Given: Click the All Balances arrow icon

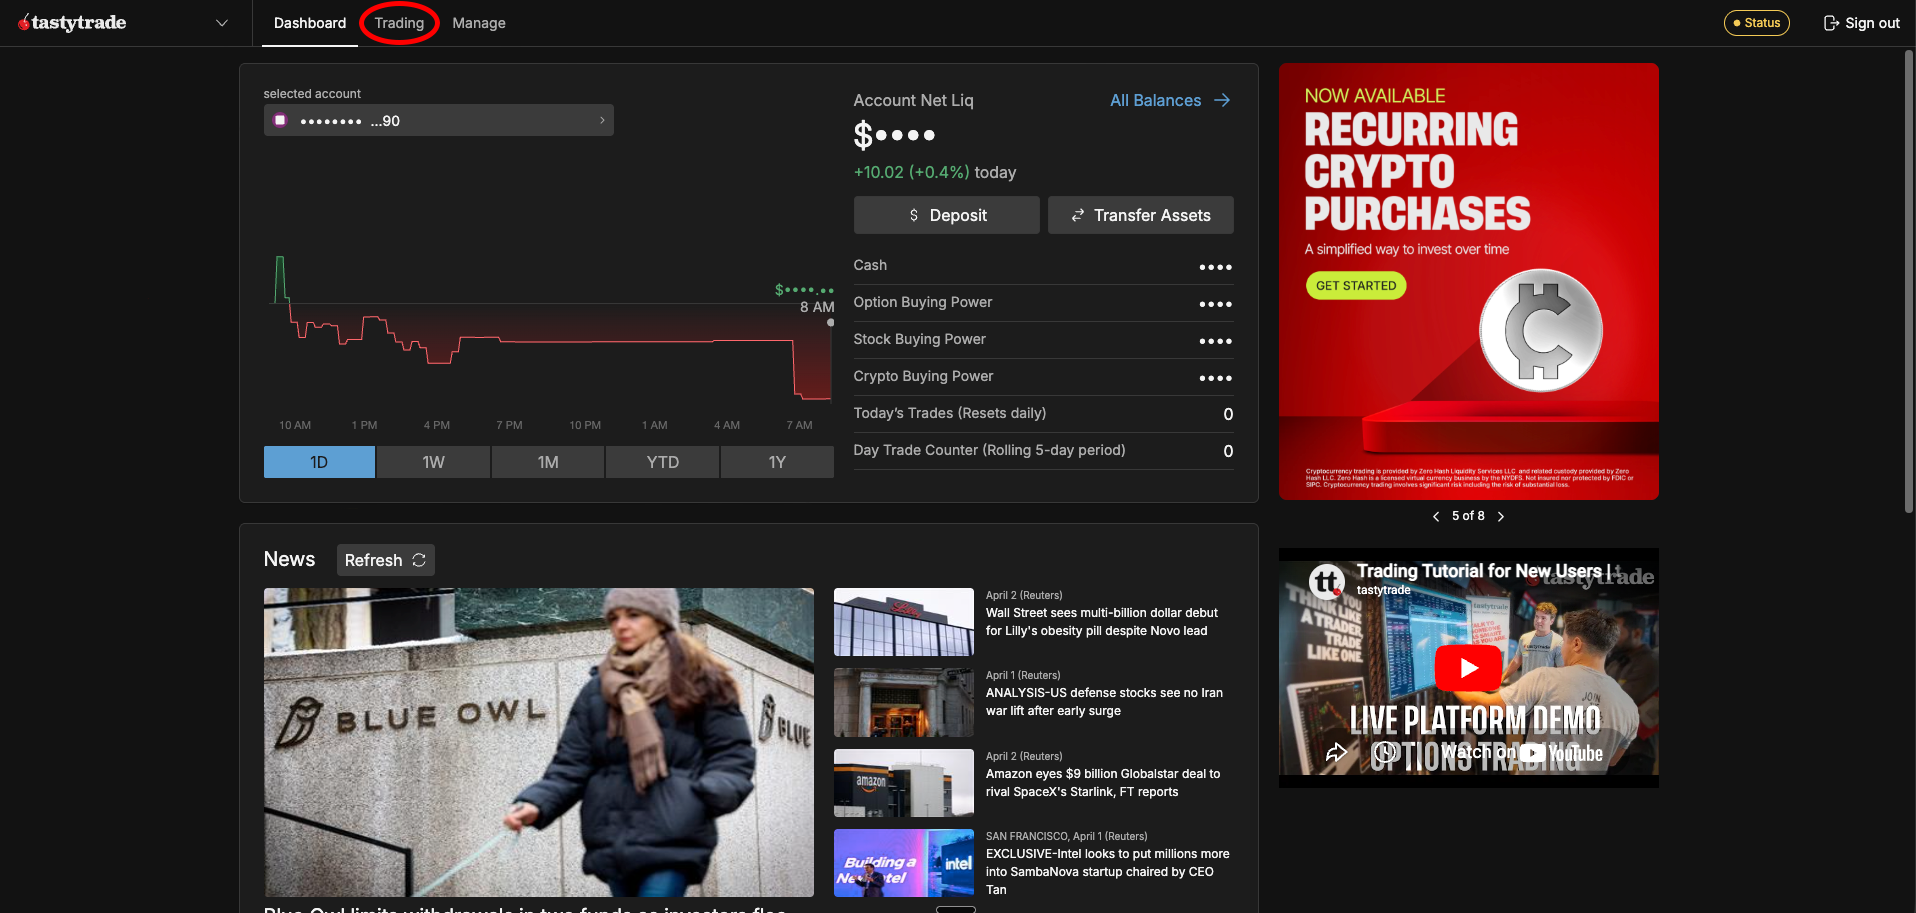Looking at the screenshot, I should pyautogui.click(x=1222, y=100).
